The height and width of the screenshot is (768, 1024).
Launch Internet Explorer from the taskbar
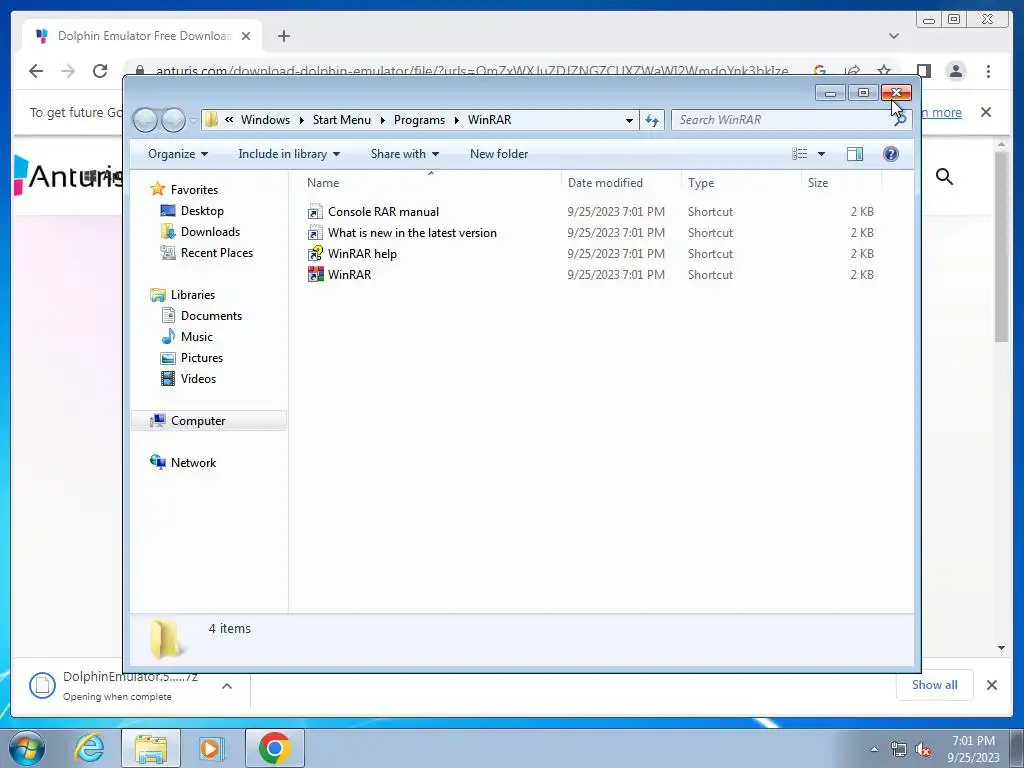pos(89,748)
